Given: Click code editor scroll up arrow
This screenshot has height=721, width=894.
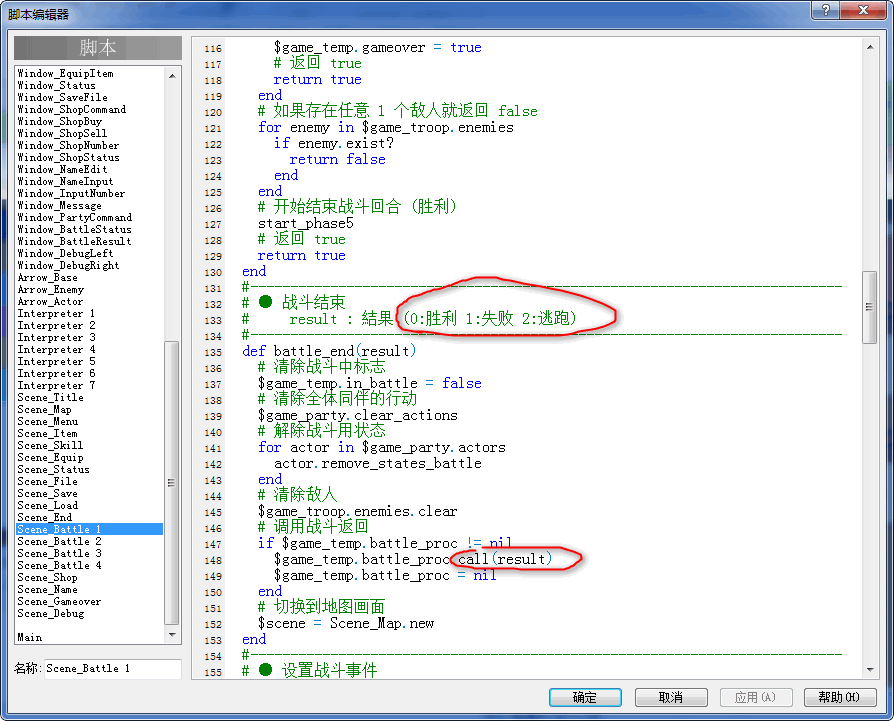Looking at the screenshot, I should coord(869,47).
